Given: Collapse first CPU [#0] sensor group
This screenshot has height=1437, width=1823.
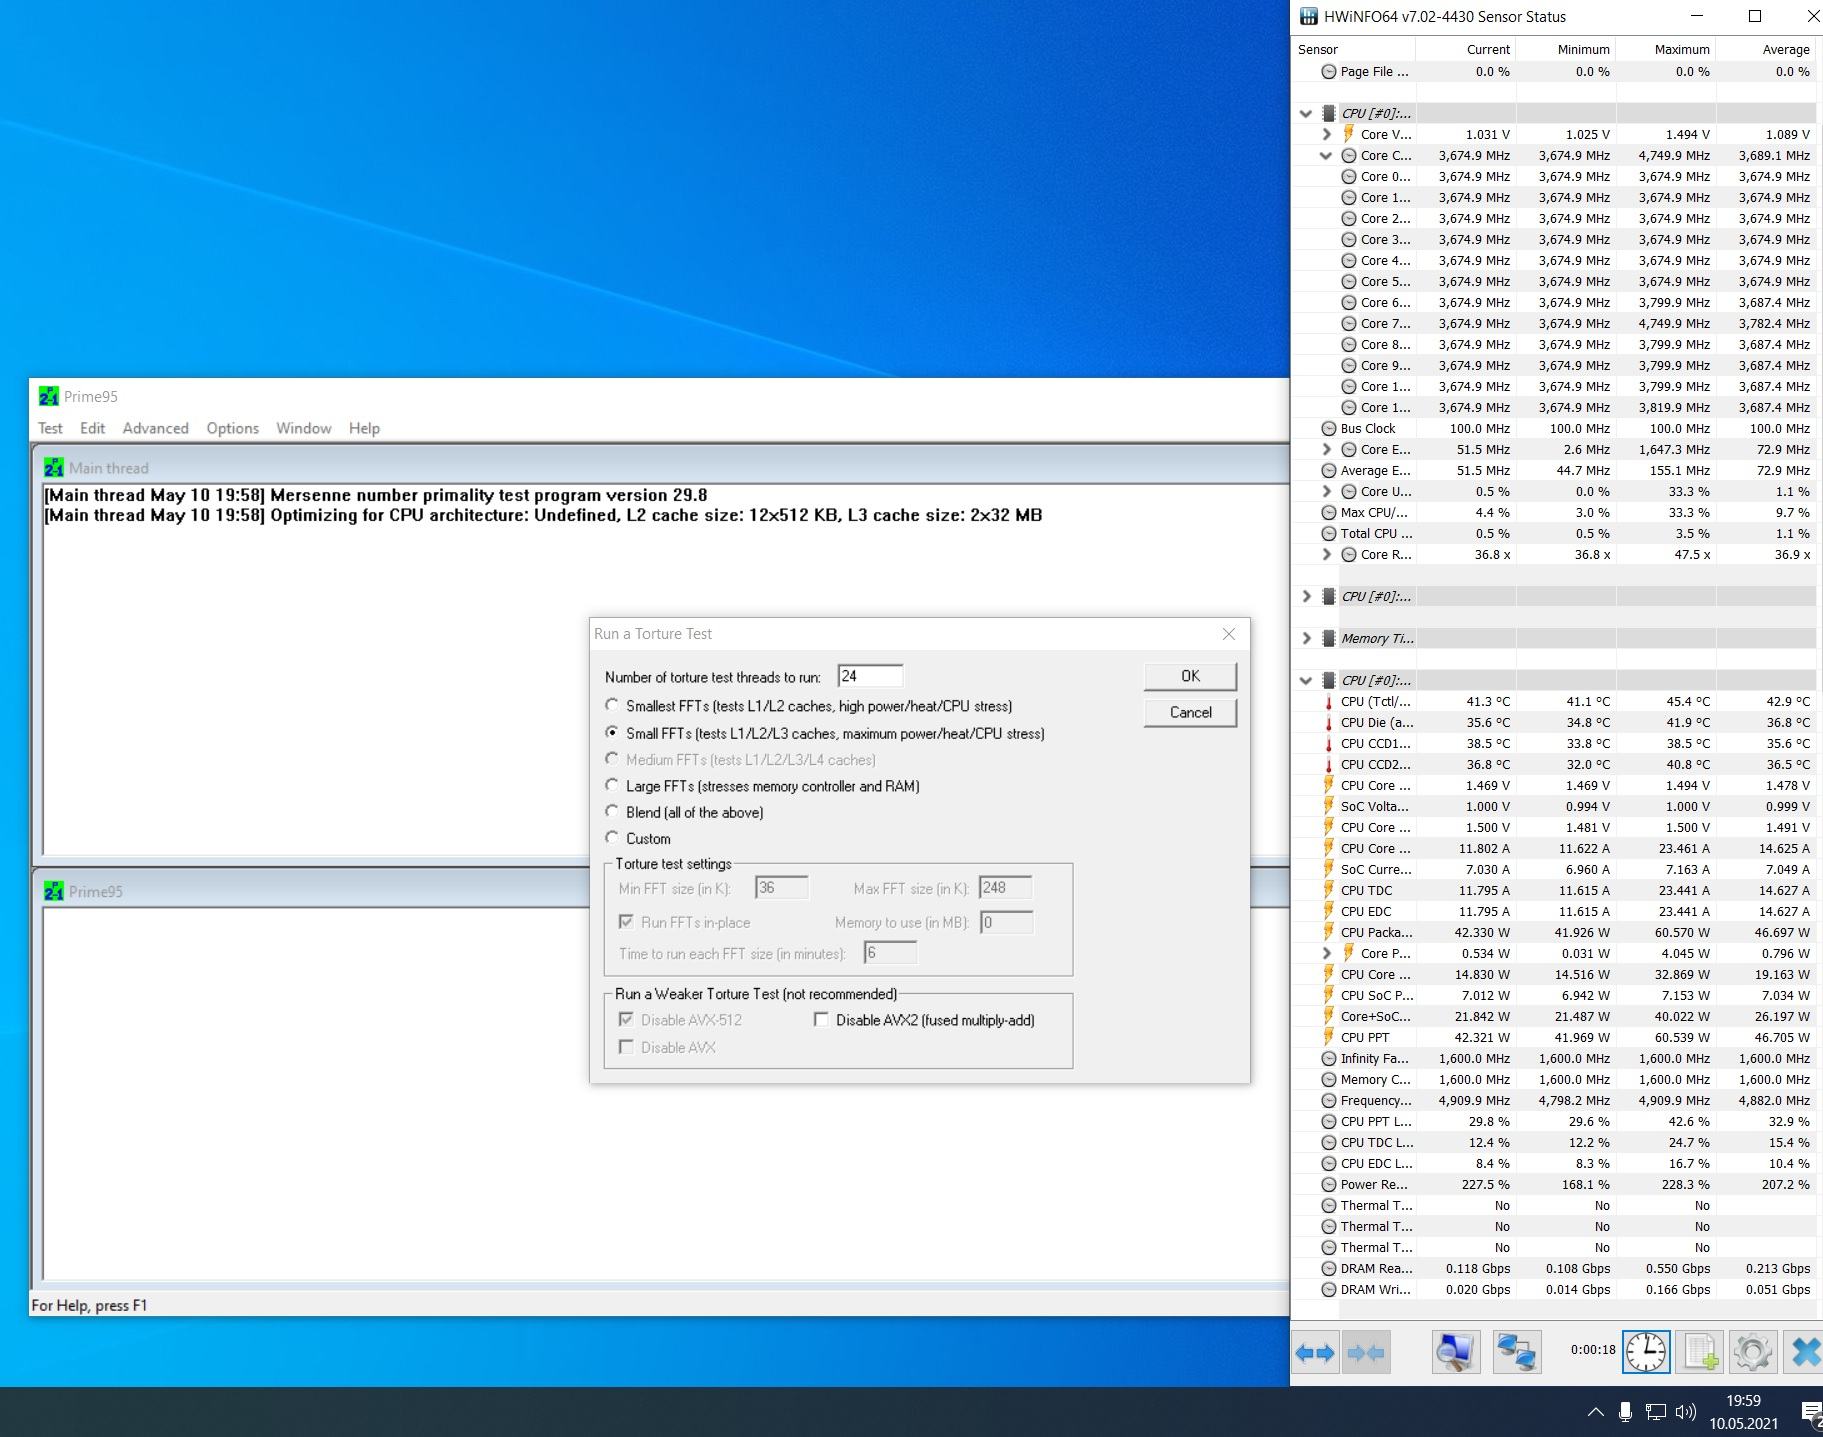Looking at the screenshot, I should 1306,114.
